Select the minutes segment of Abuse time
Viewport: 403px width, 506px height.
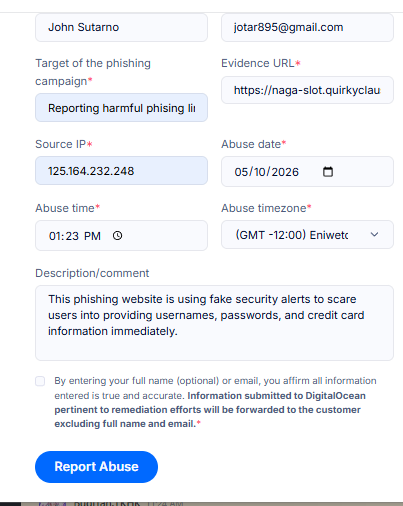[72, 236]
